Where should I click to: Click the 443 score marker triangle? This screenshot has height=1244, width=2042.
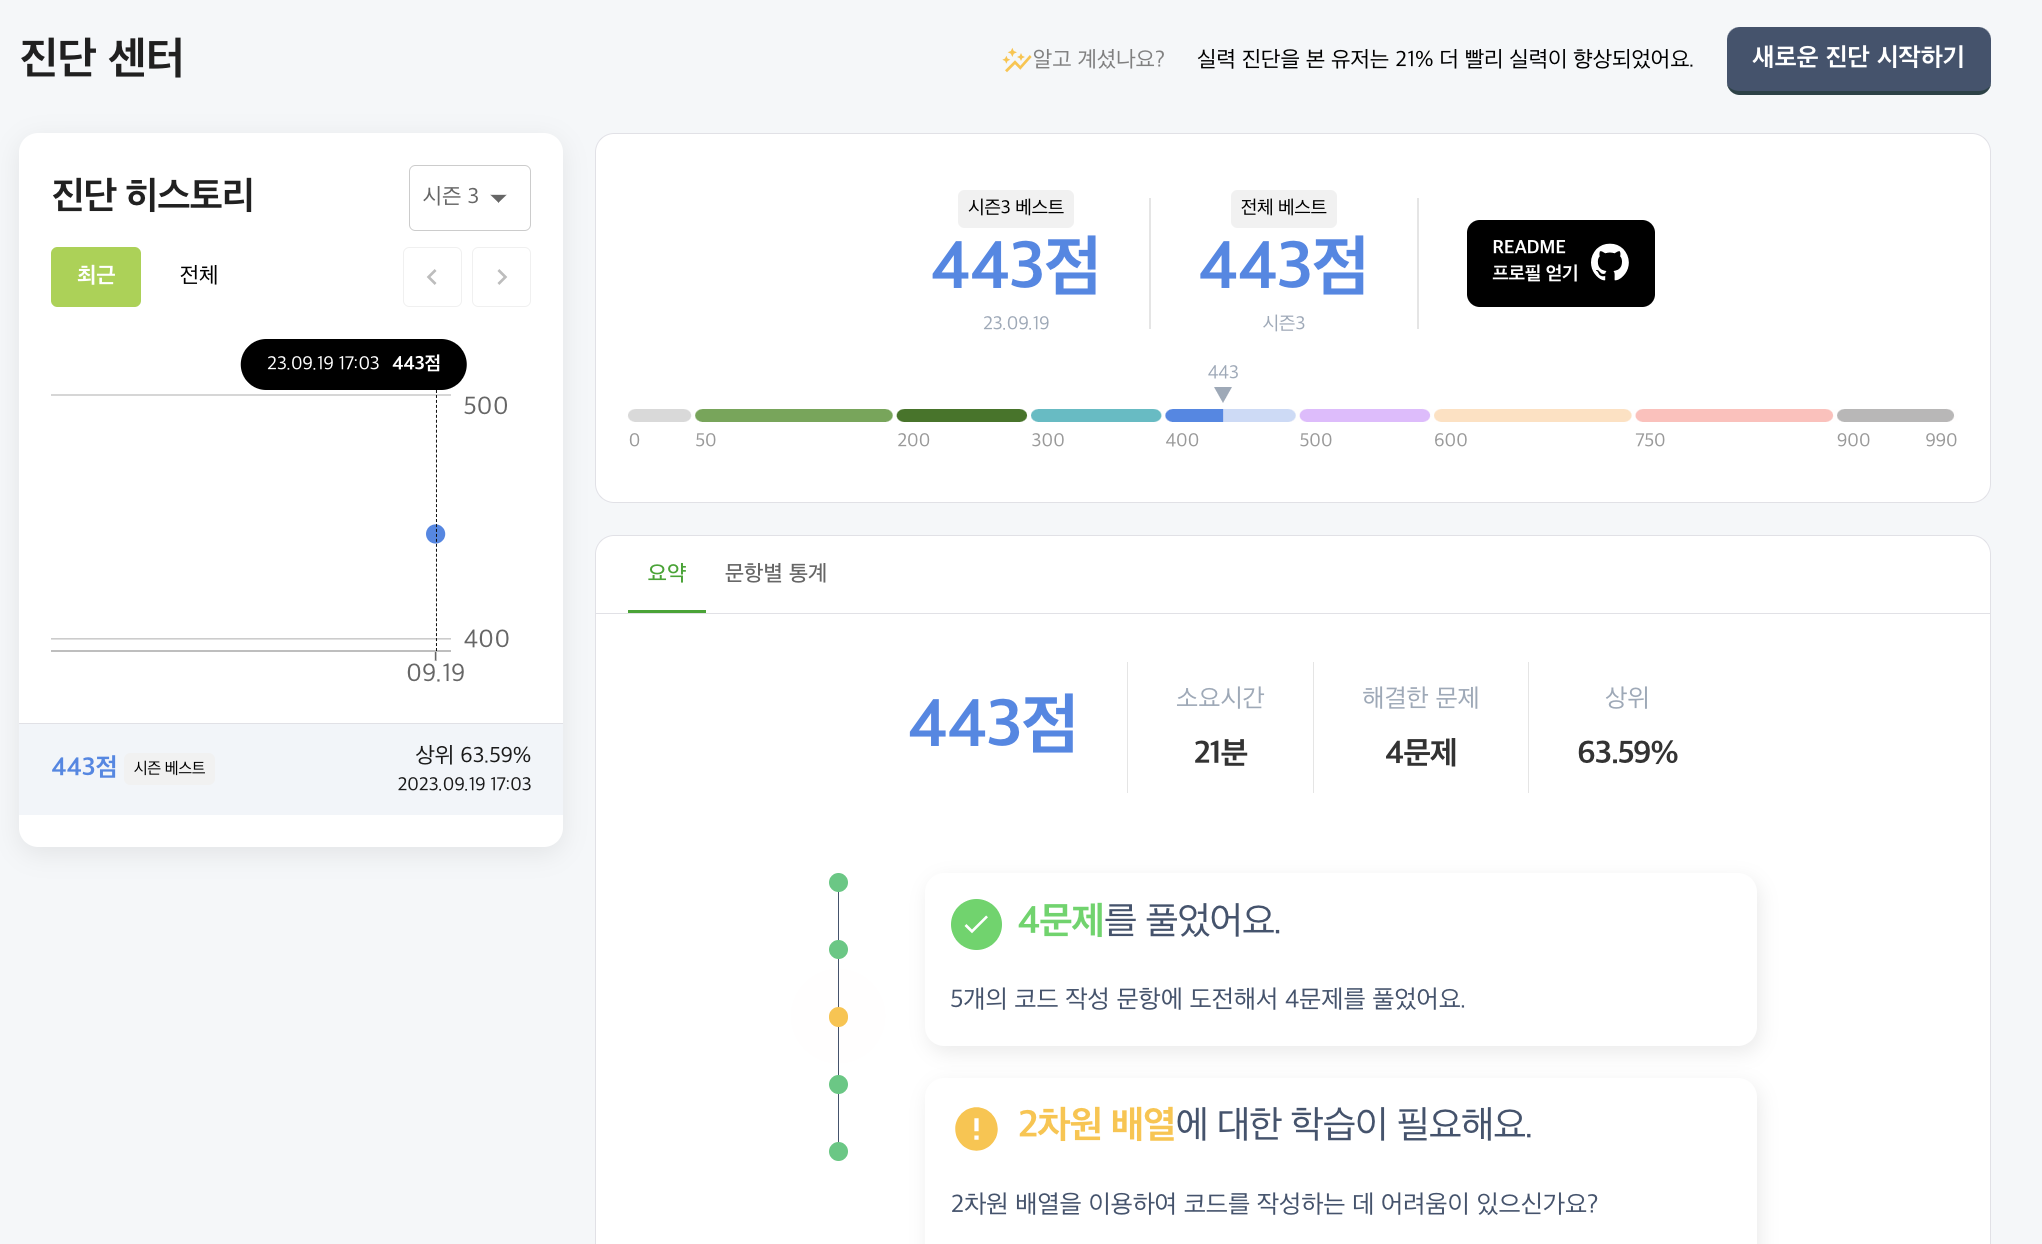point(1223,395)
